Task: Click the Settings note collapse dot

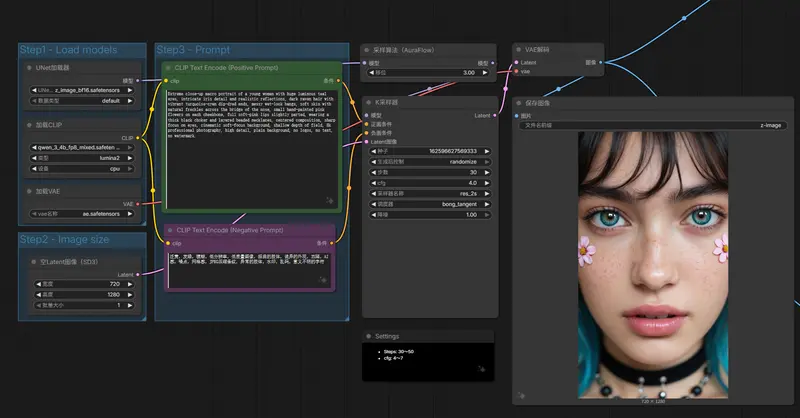Action: tap(369, 336)
